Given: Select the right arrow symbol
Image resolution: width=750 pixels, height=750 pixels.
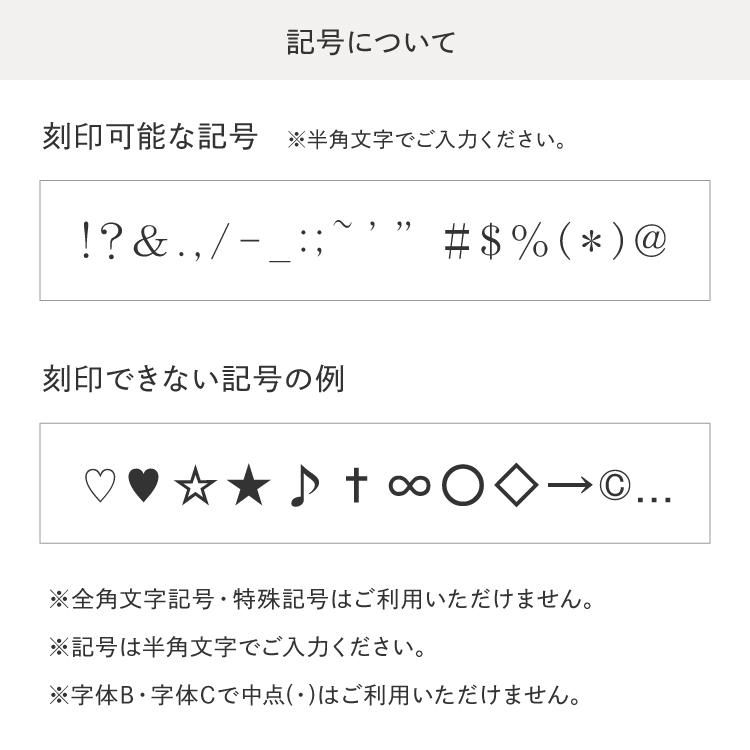Looking at the screenshot, I should [571, 487].
